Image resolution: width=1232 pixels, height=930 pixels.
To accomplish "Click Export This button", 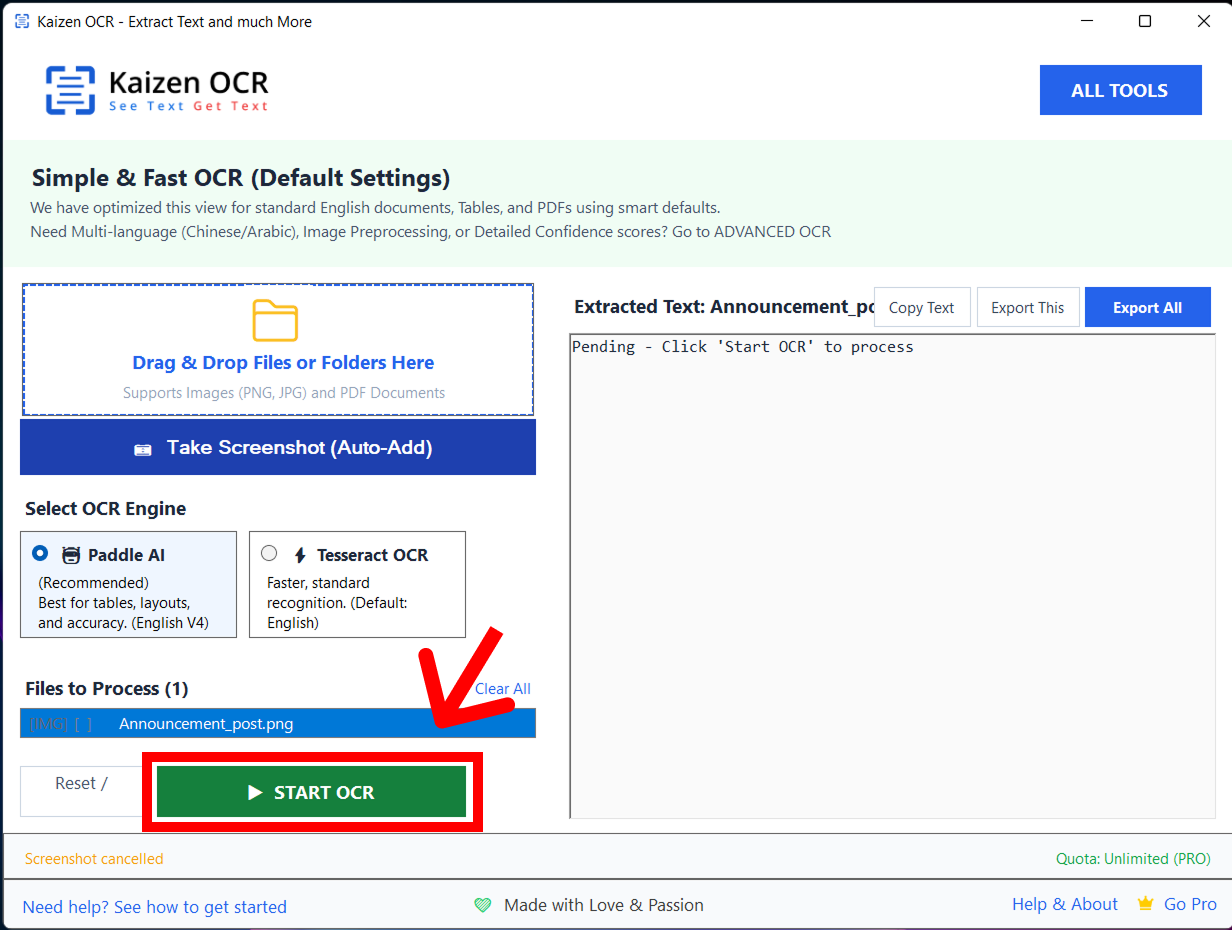I will pyautogui.click(x=1027, y=308).
